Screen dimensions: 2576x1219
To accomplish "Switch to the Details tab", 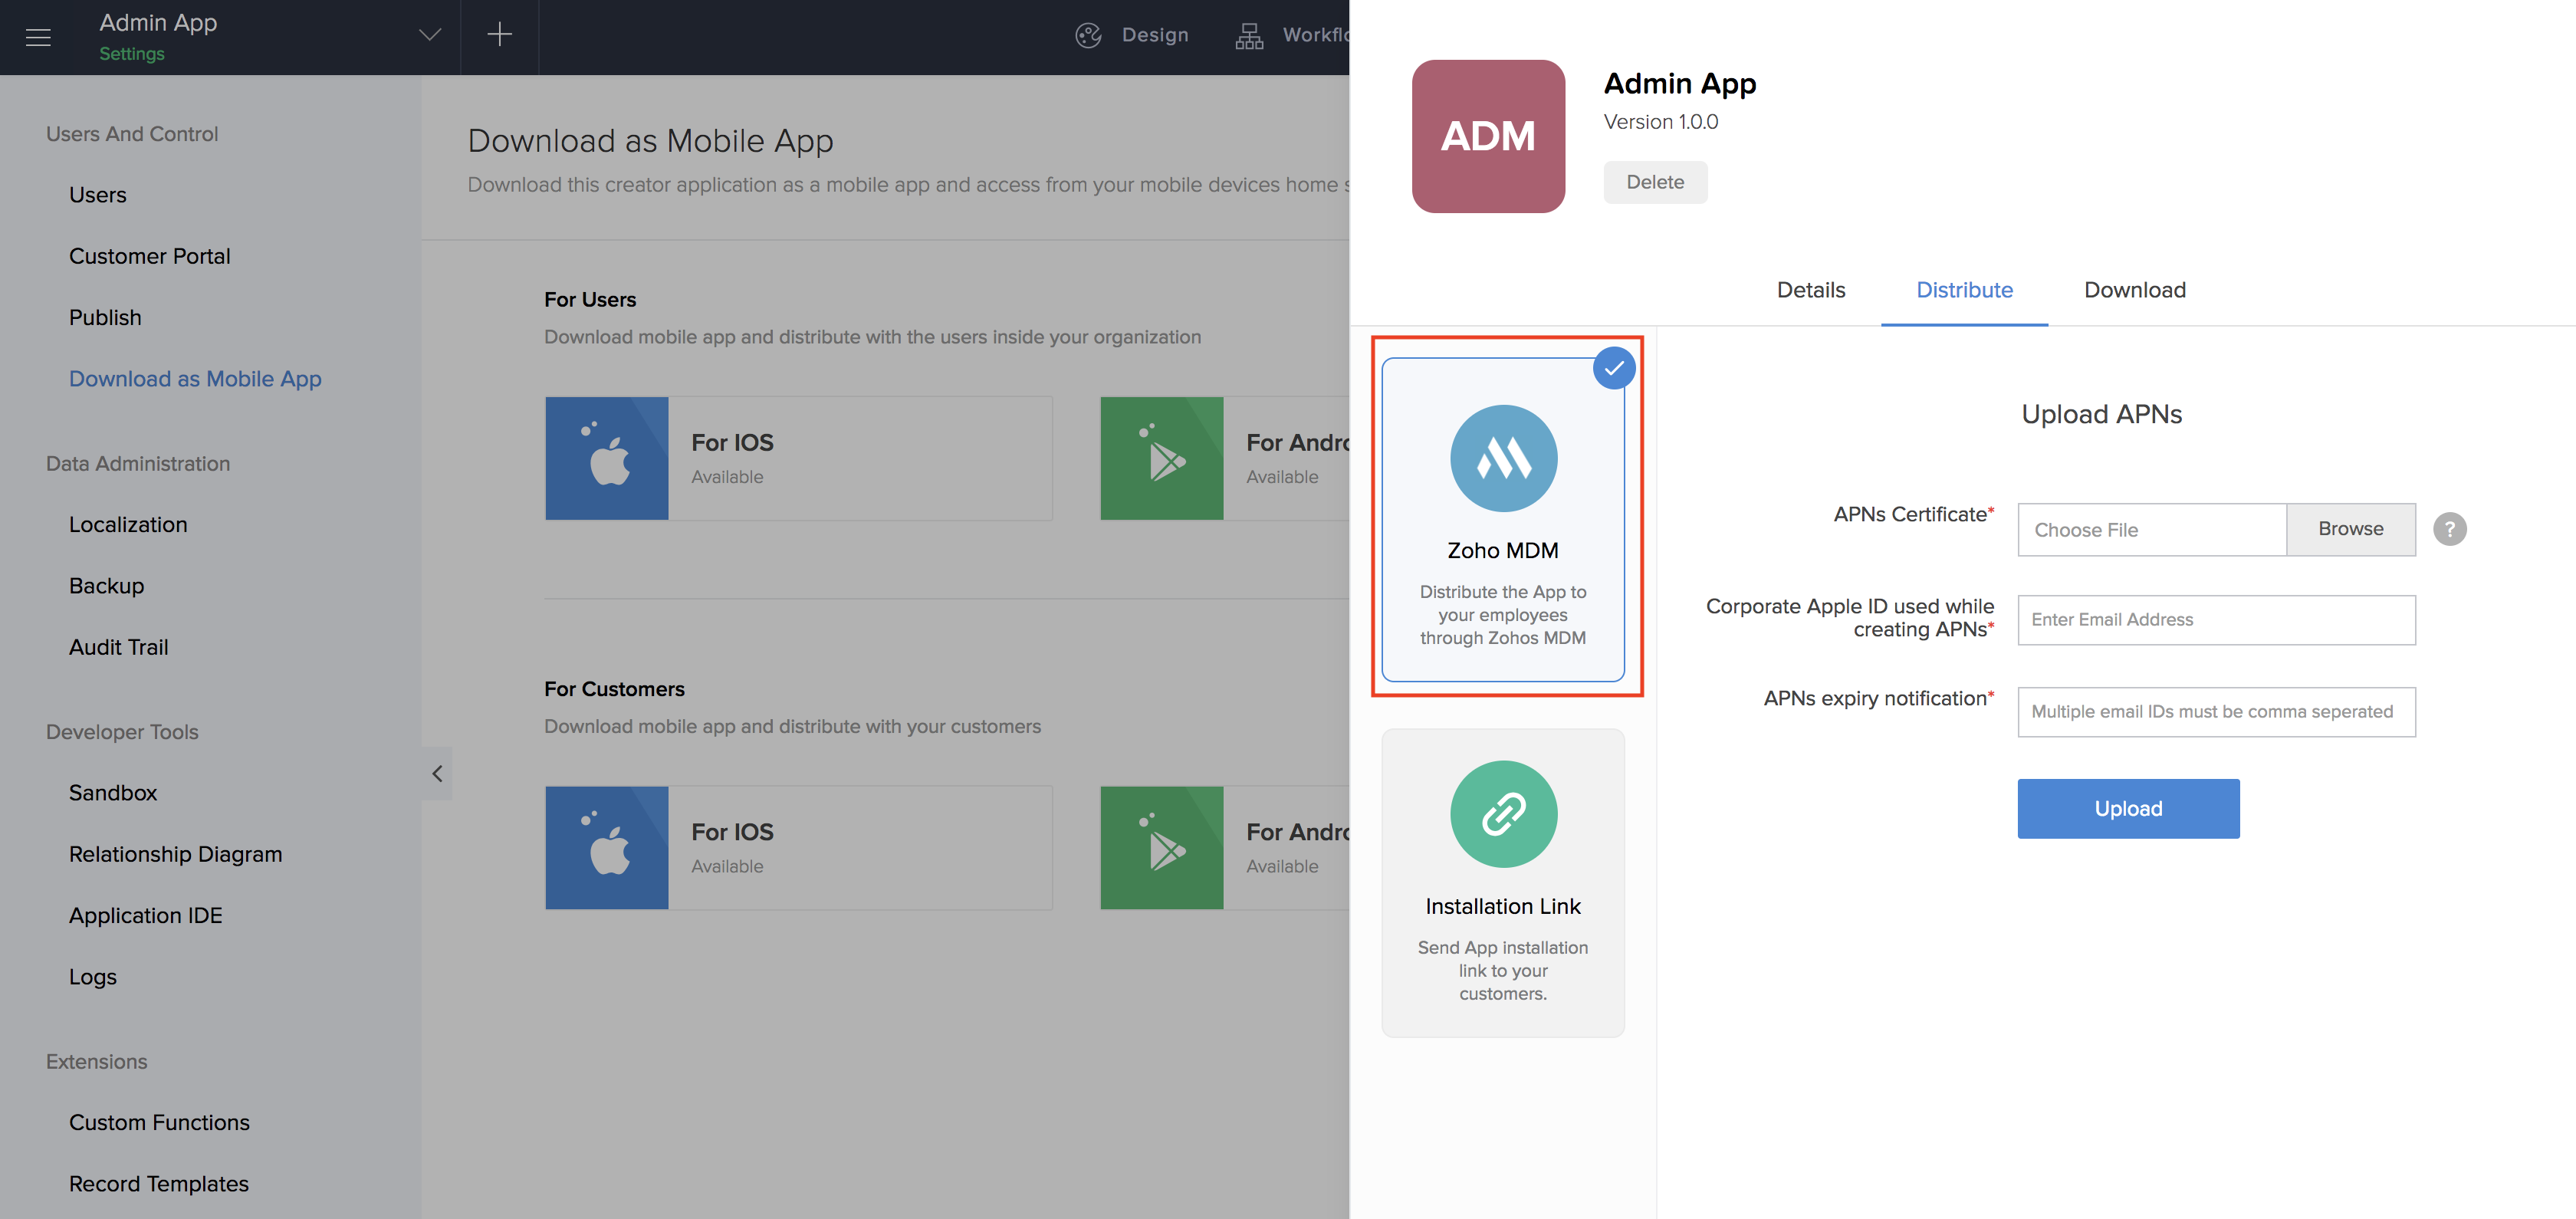I will point(1810,290).
